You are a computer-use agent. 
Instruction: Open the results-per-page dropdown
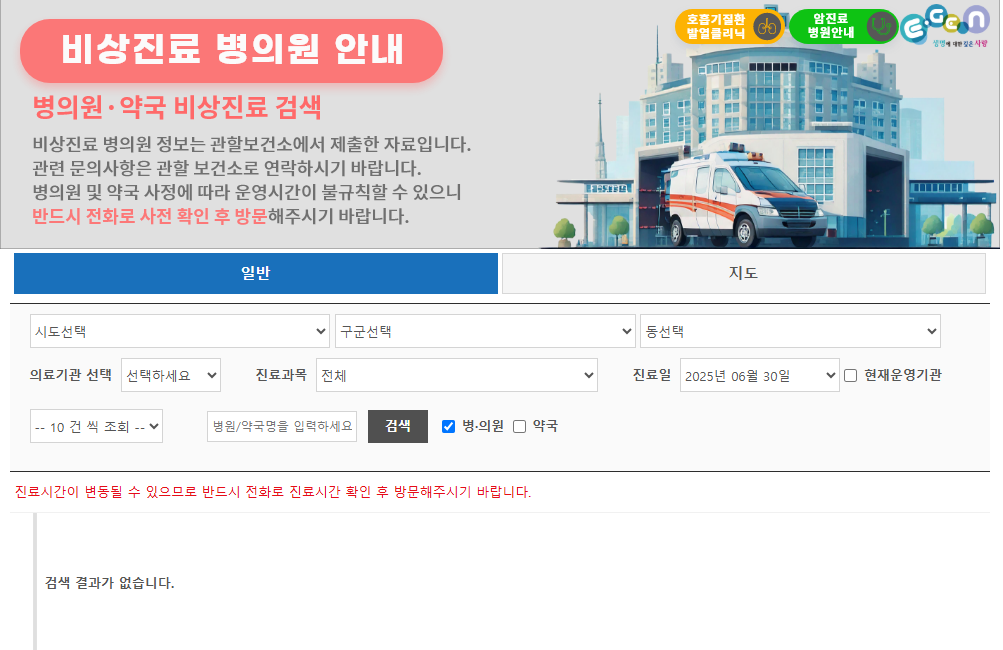(96, 425)
